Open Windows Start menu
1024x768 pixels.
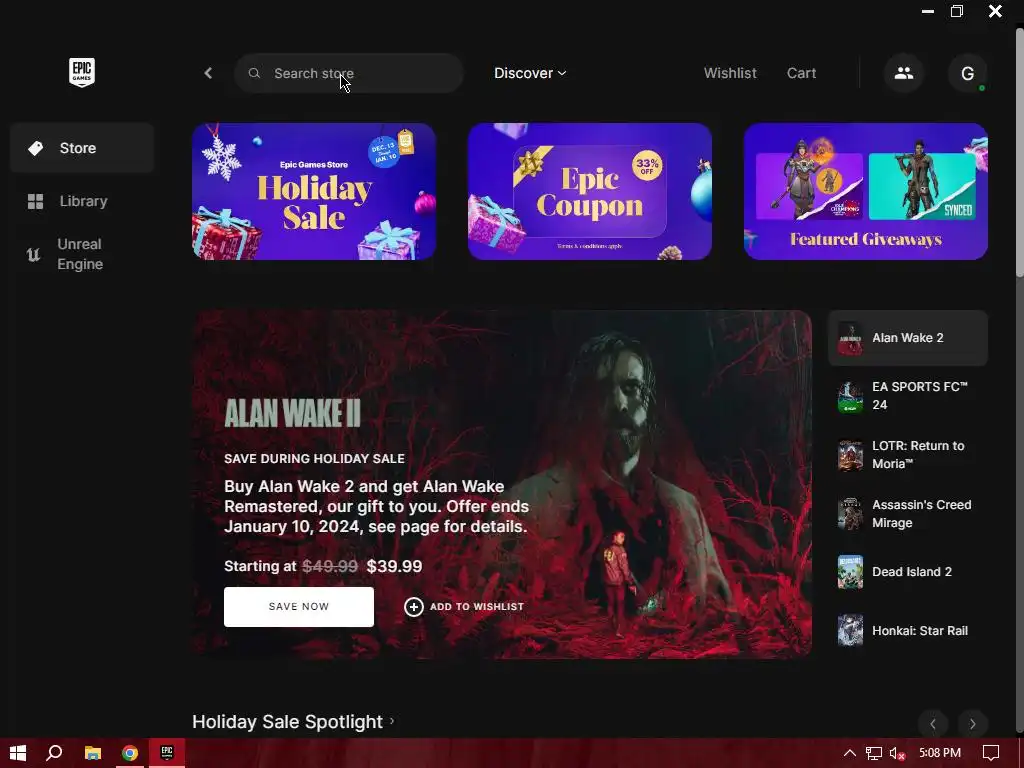18,753
